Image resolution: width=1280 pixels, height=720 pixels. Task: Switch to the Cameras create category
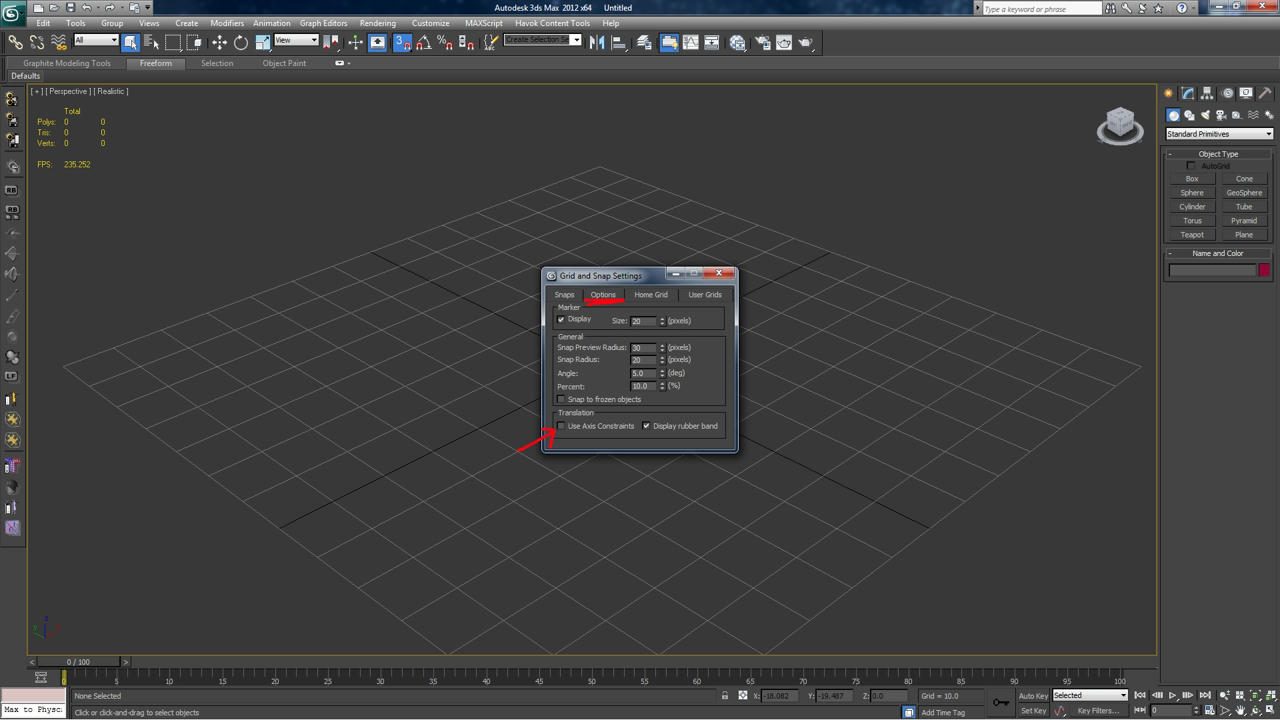pyautogui.click(x=1221, y=115)
